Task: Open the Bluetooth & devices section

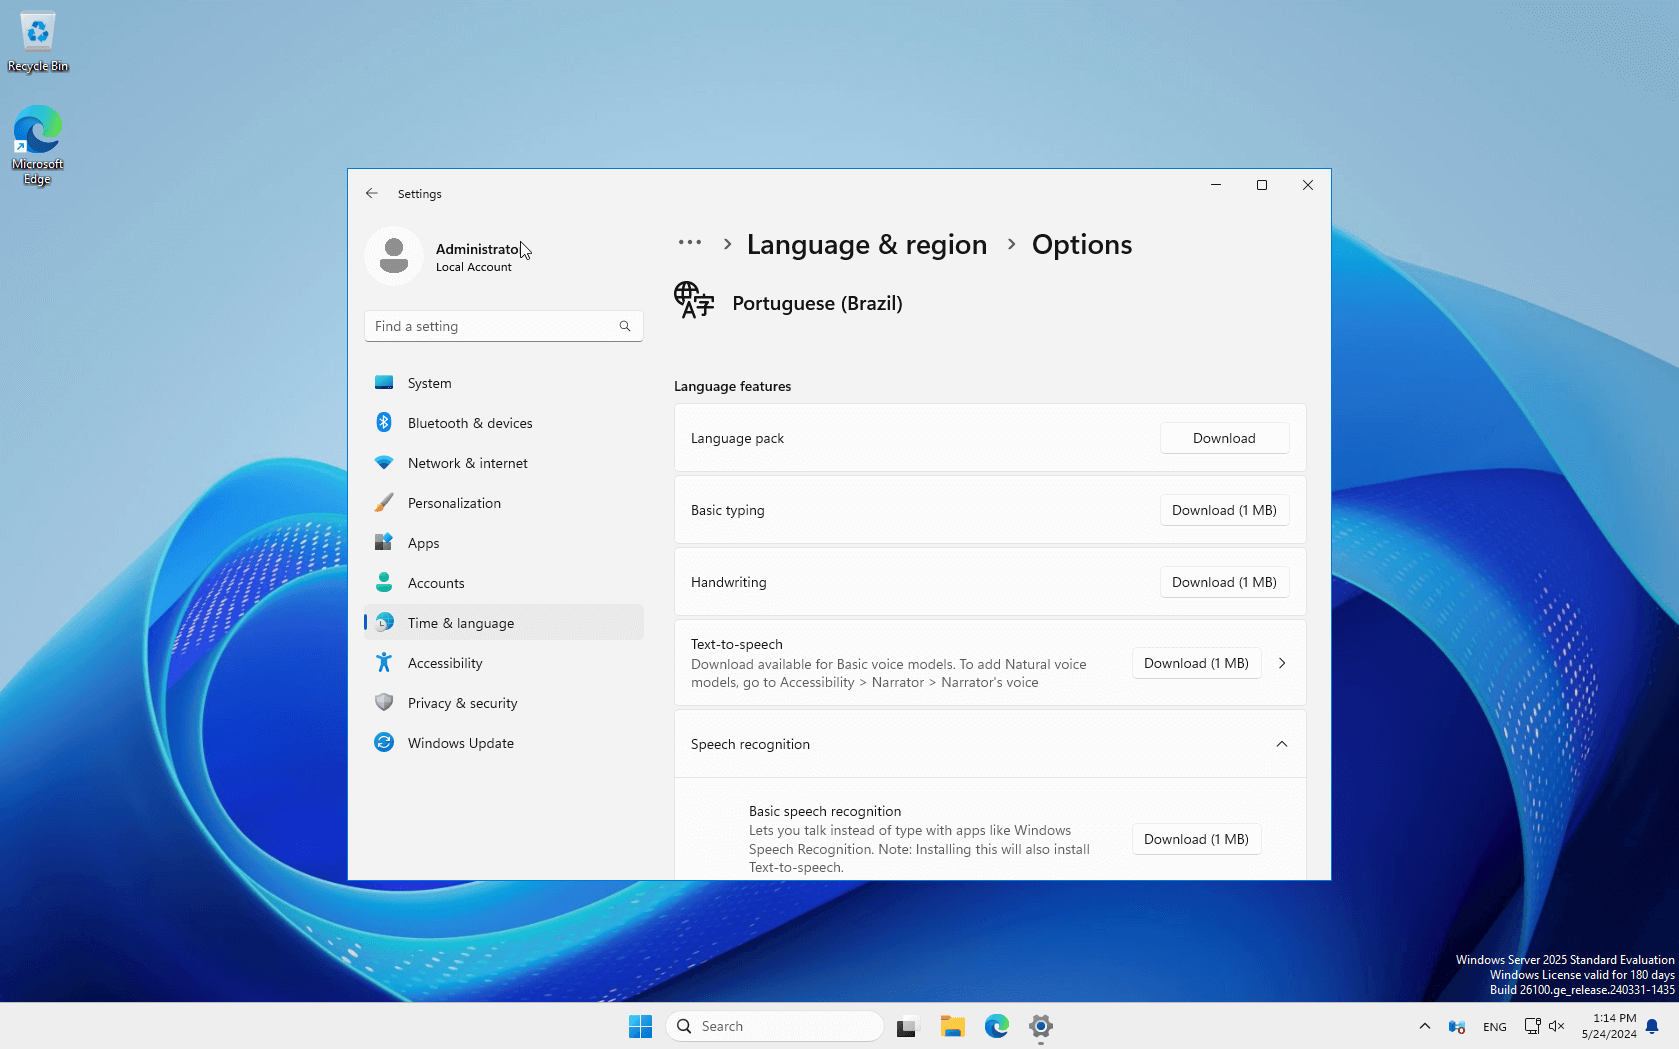Action: 469,423
